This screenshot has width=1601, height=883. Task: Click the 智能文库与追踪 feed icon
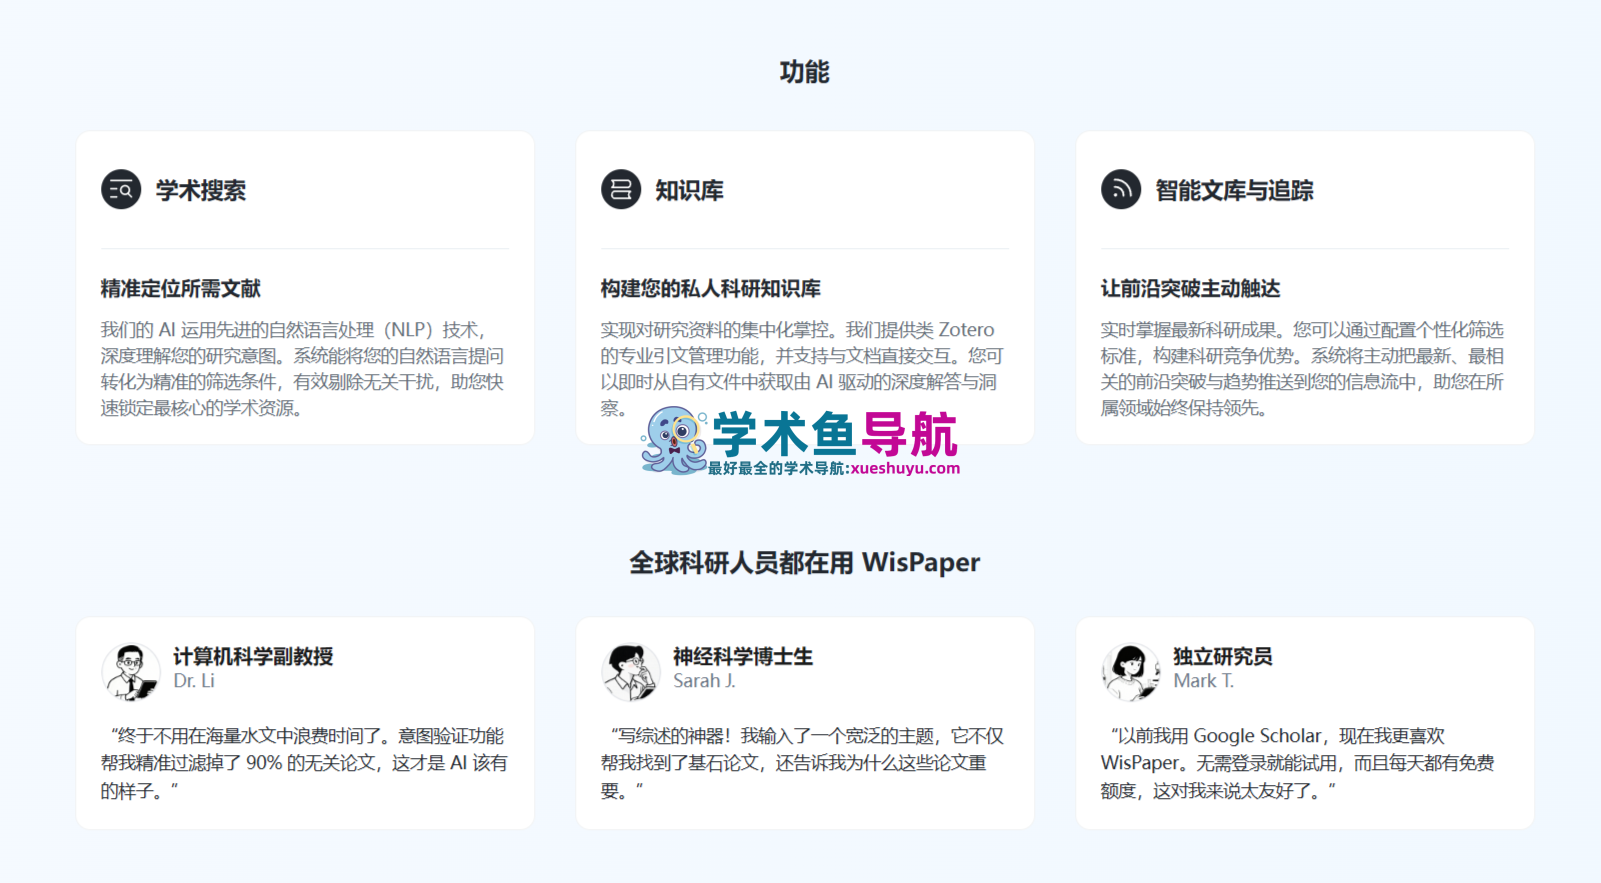coord(1121,189)
